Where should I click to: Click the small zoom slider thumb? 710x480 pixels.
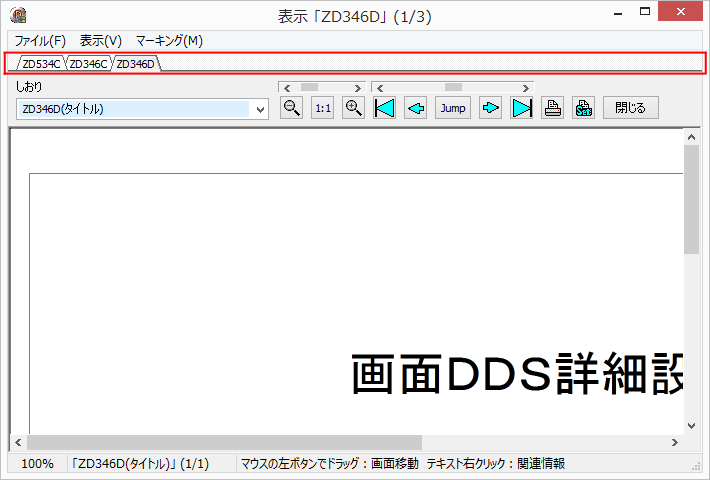(310, 87)
